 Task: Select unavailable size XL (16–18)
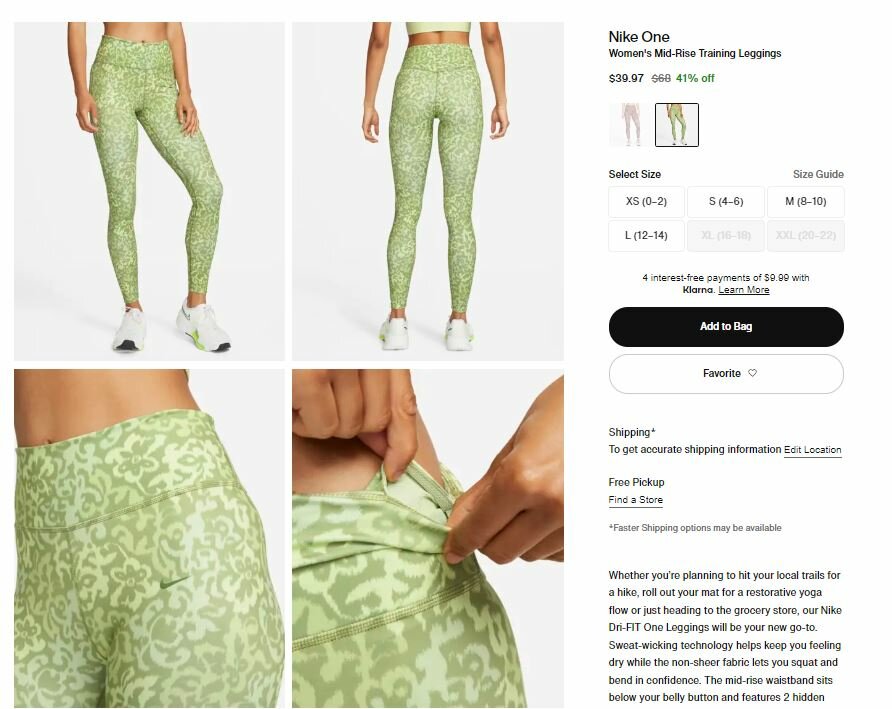[726, 236]
